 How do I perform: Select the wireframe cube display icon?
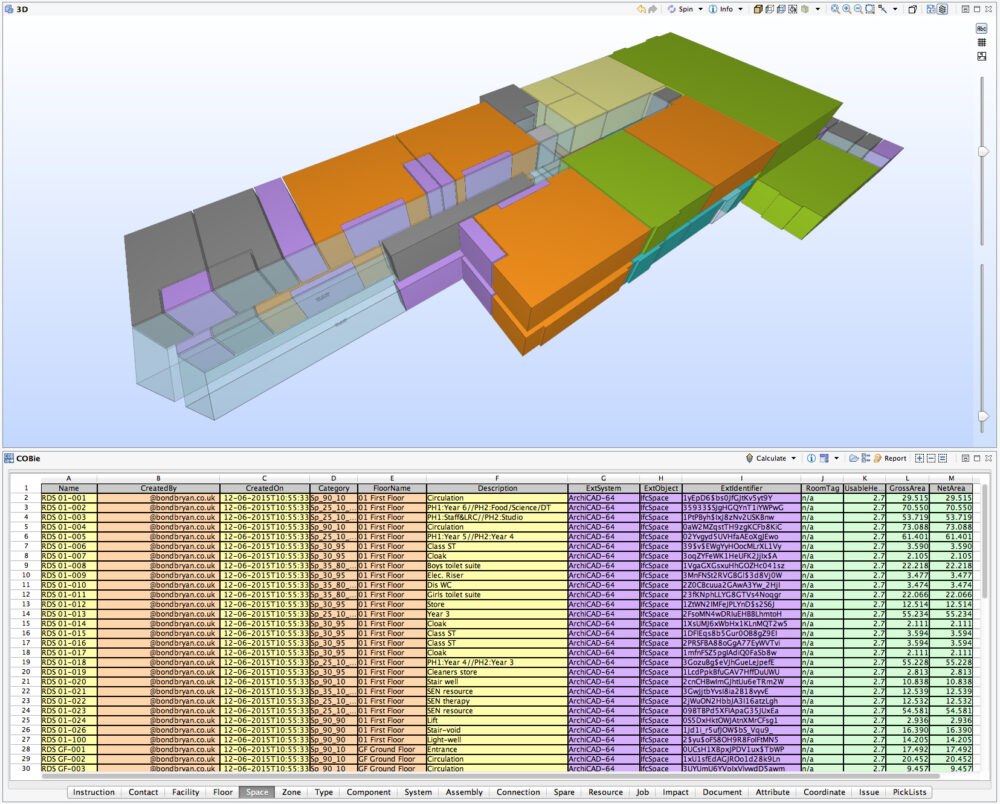(770, 10)
